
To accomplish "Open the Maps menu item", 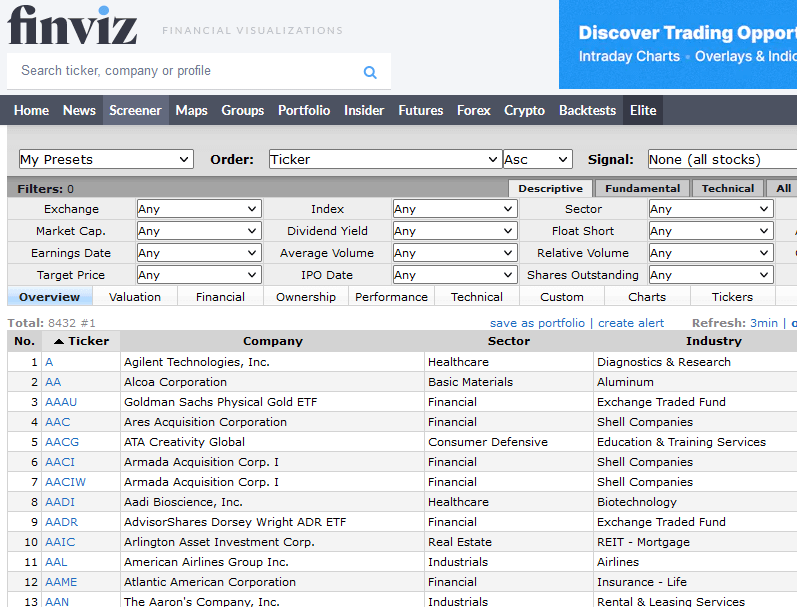I will point(192,110).
